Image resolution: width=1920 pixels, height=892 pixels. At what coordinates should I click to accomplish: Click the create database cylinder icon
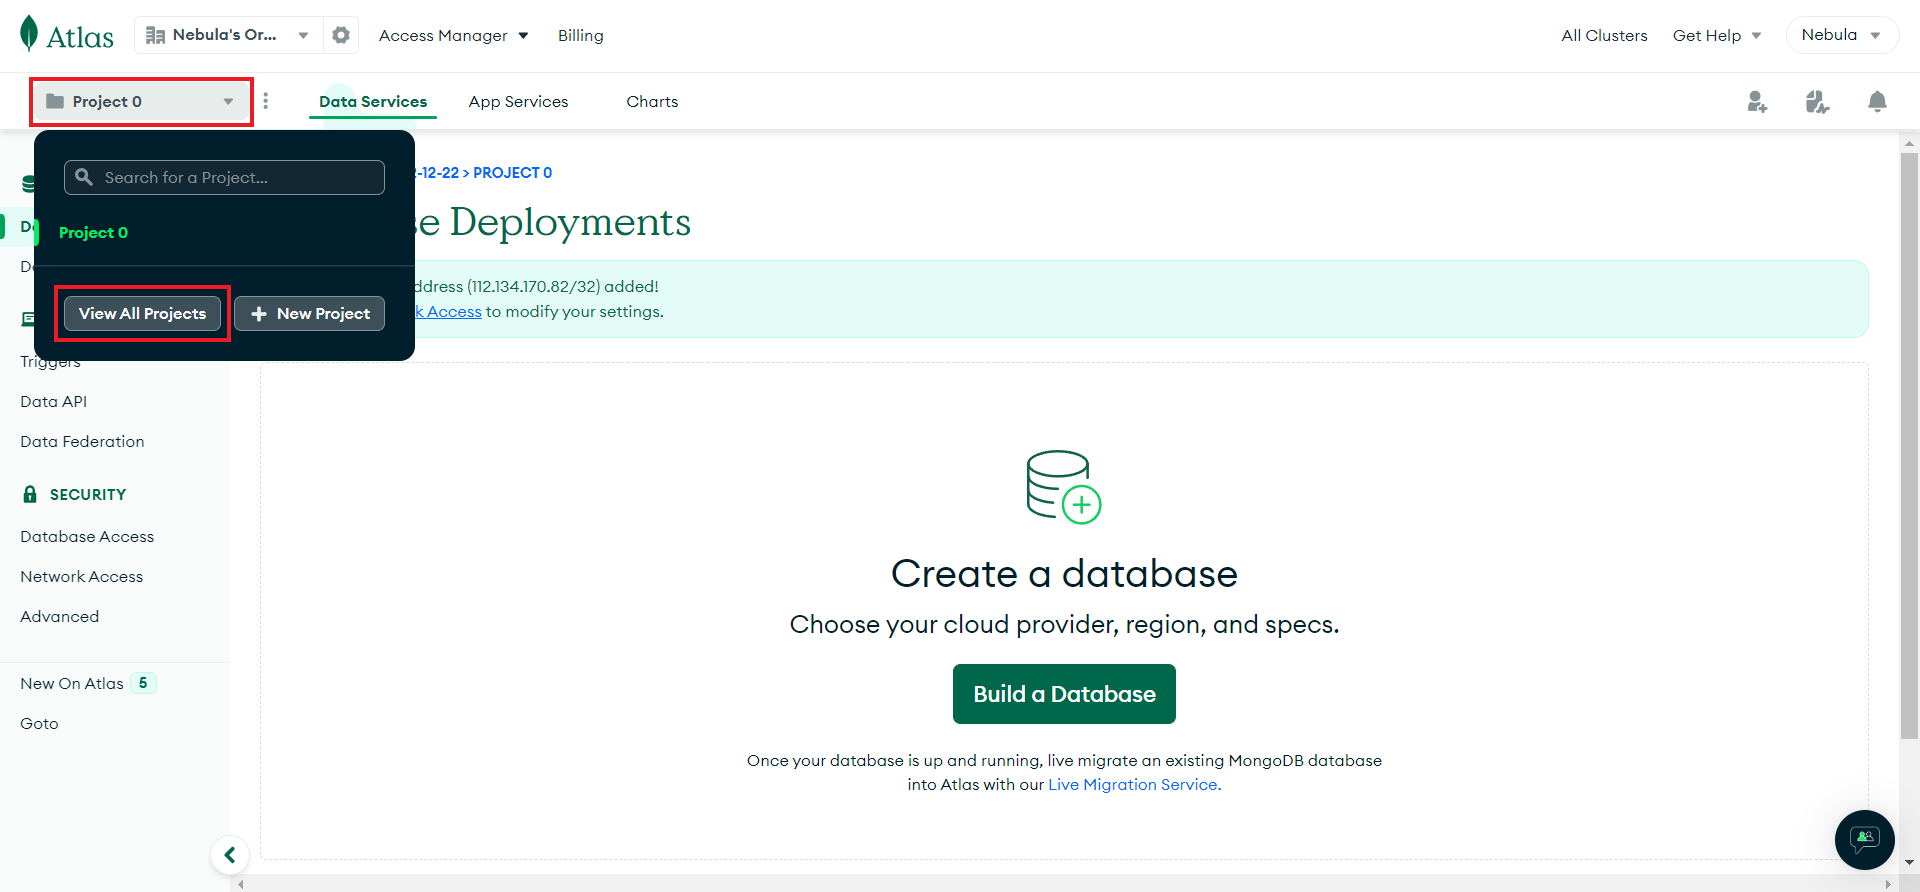1064,487
